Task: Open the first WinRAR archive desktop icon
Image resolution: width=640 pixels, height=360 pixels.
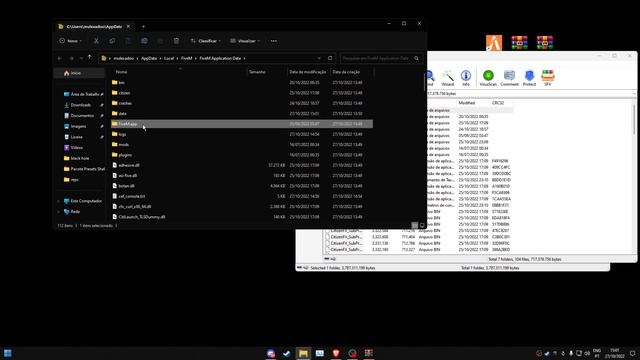Action: (519, 43)
